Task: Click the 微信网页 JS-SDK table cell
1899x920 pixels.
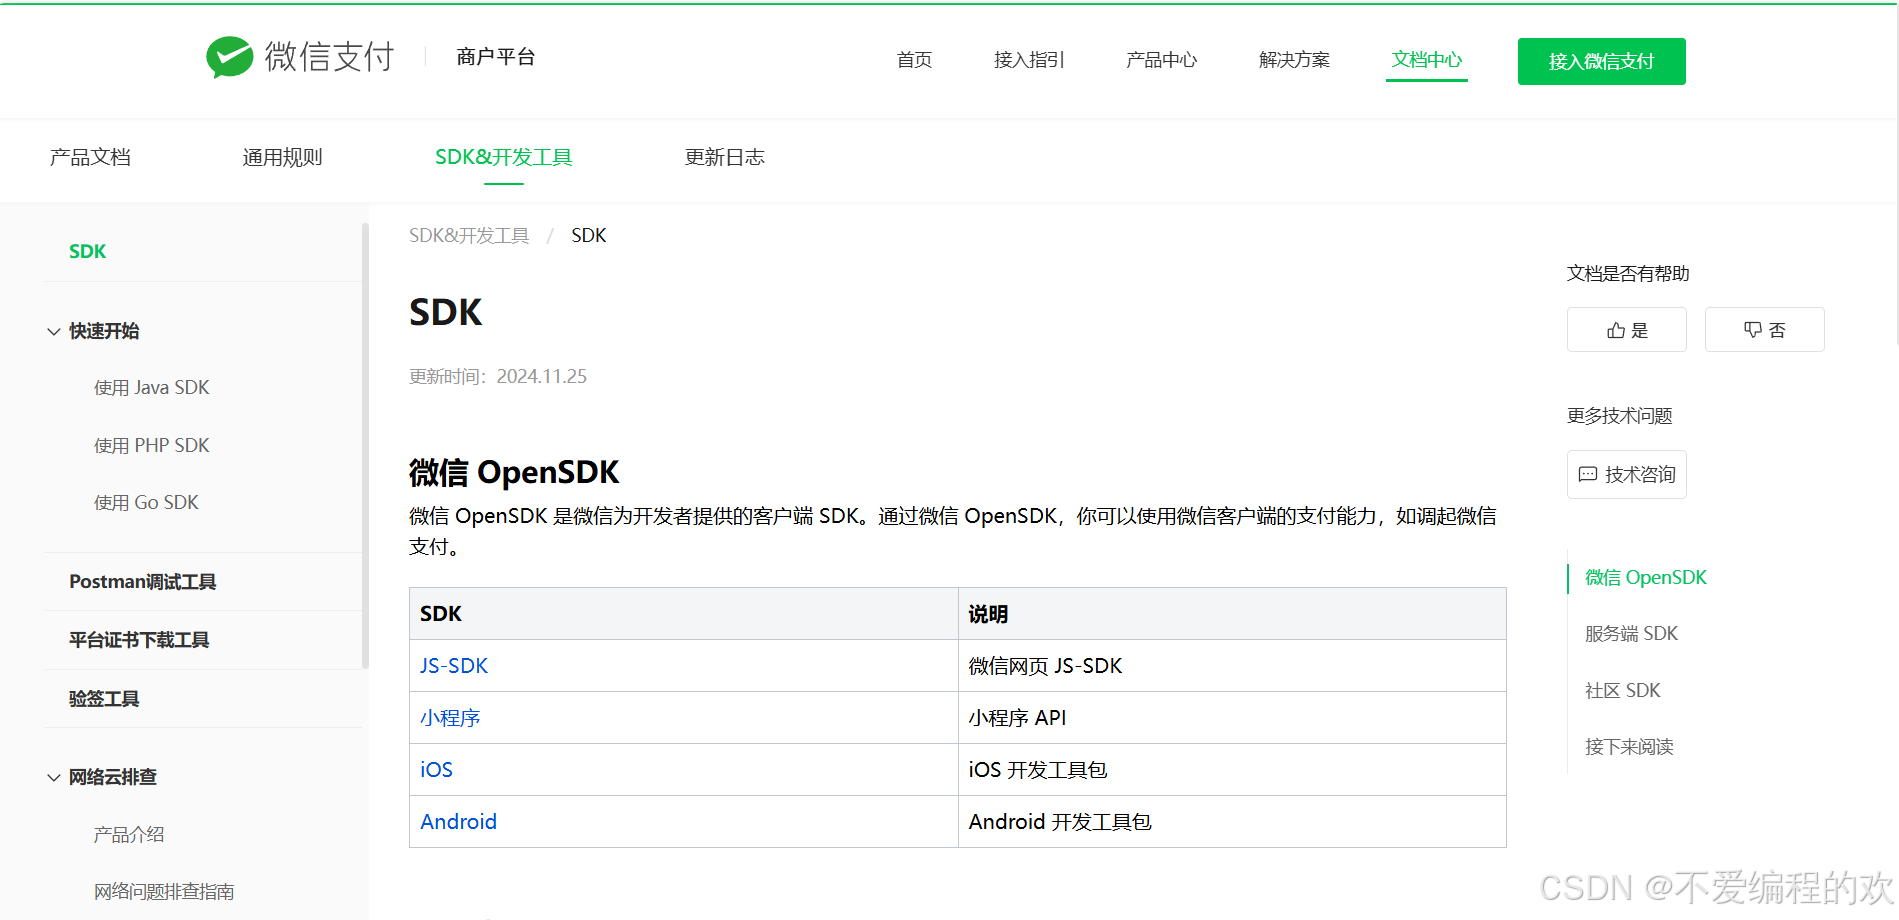Action: (x=1232, y=666)
